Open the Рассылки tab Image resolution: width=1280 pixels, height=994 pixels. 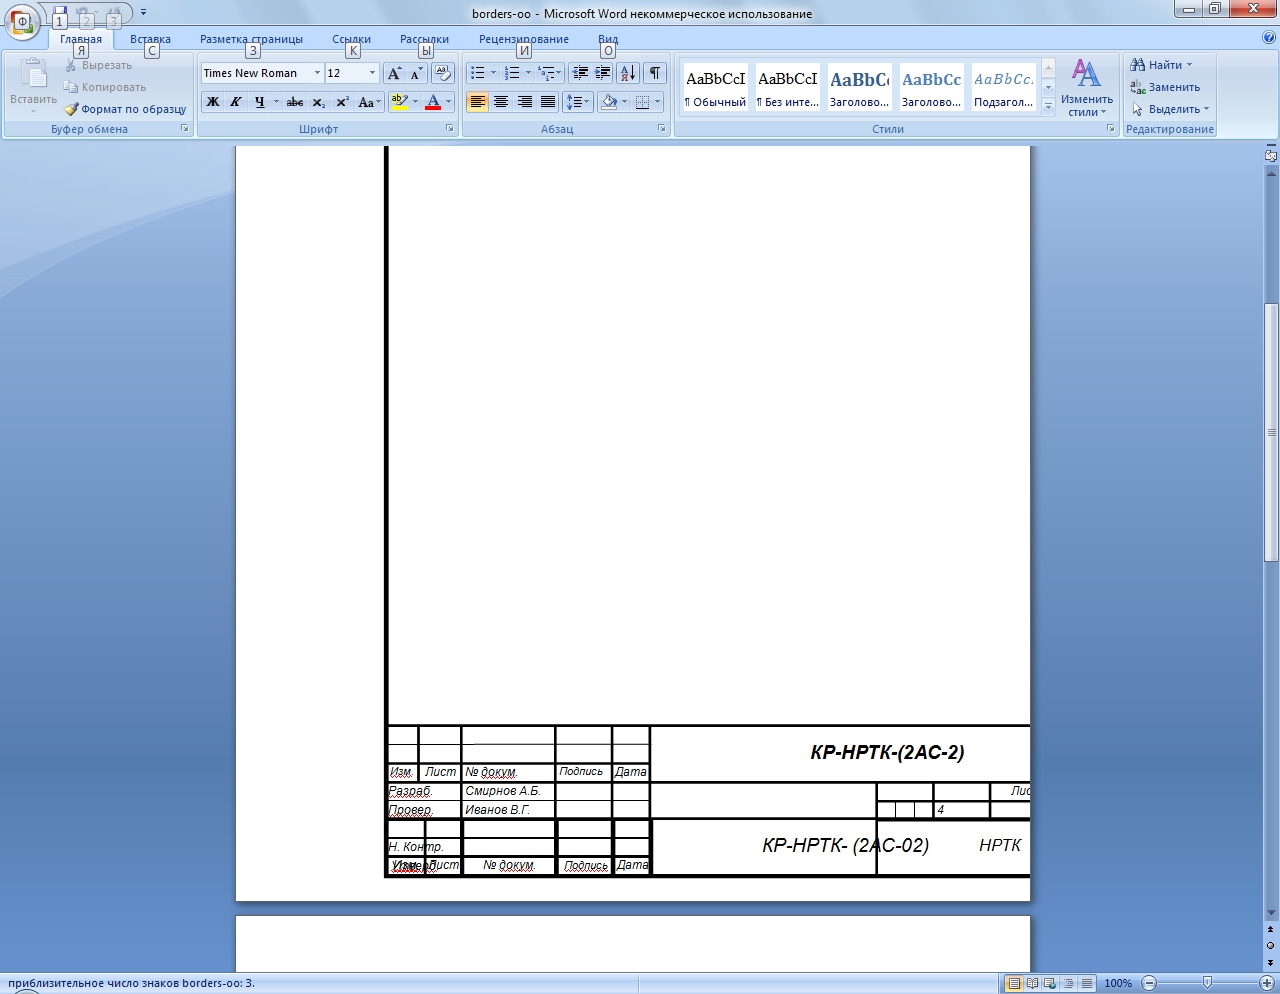[424, 39]
